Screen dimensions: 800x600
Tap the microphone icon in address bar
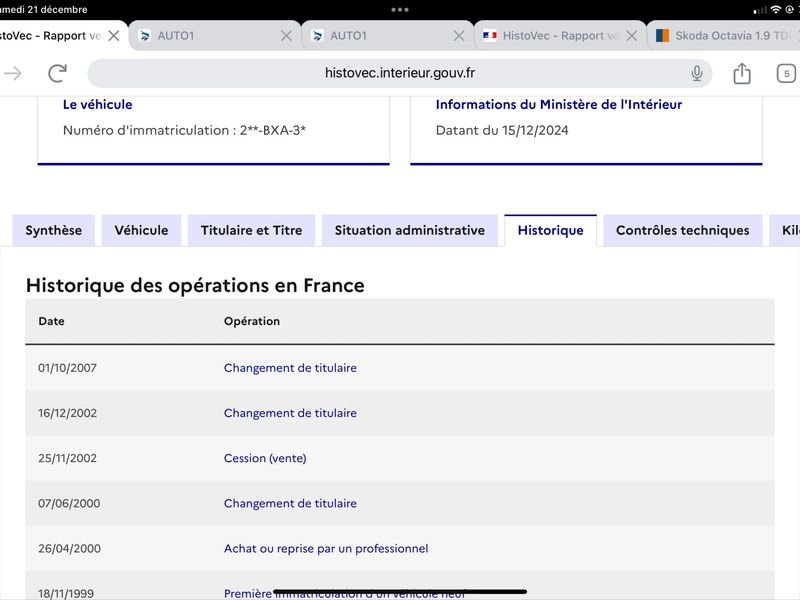coord(696,73)
